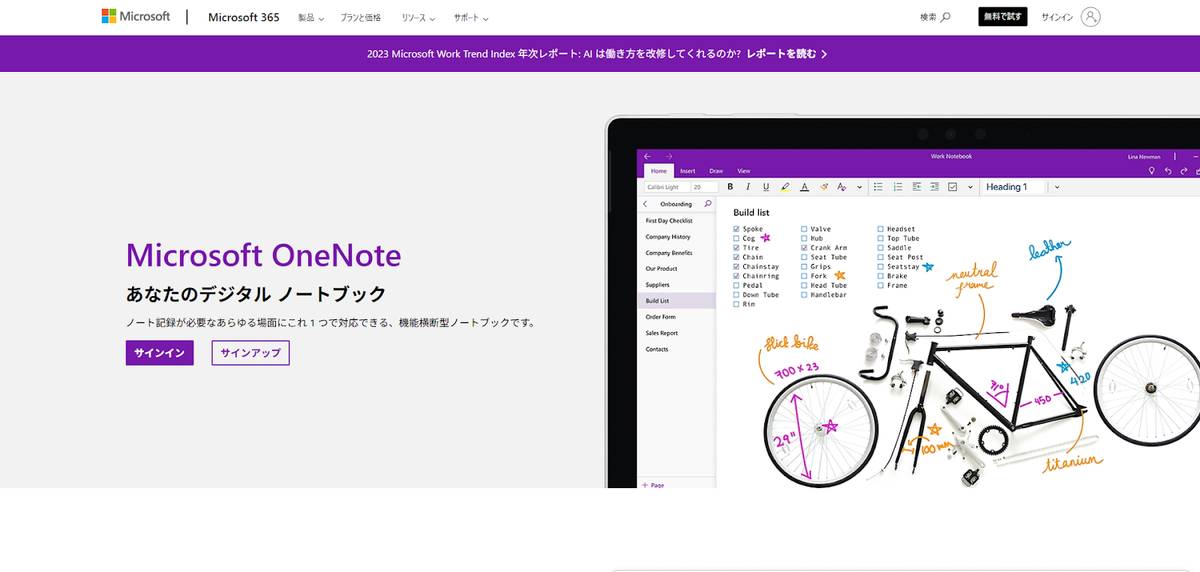
Task: Expand the 製品 dropdown menu
Action: tap(311, 18)
